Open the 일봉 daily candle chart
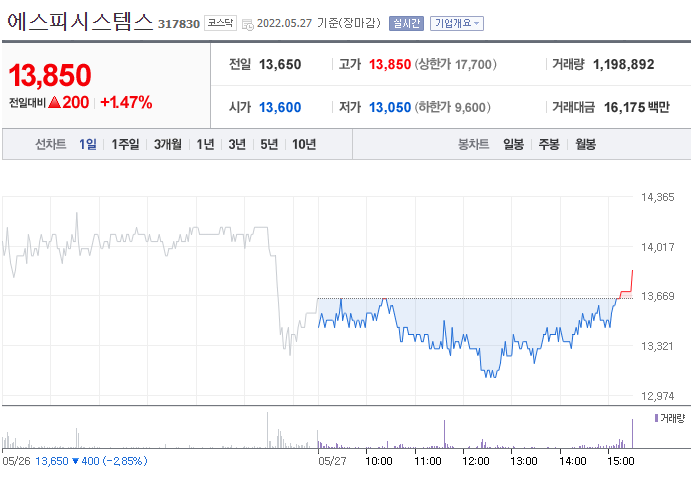 pos(513,144)
